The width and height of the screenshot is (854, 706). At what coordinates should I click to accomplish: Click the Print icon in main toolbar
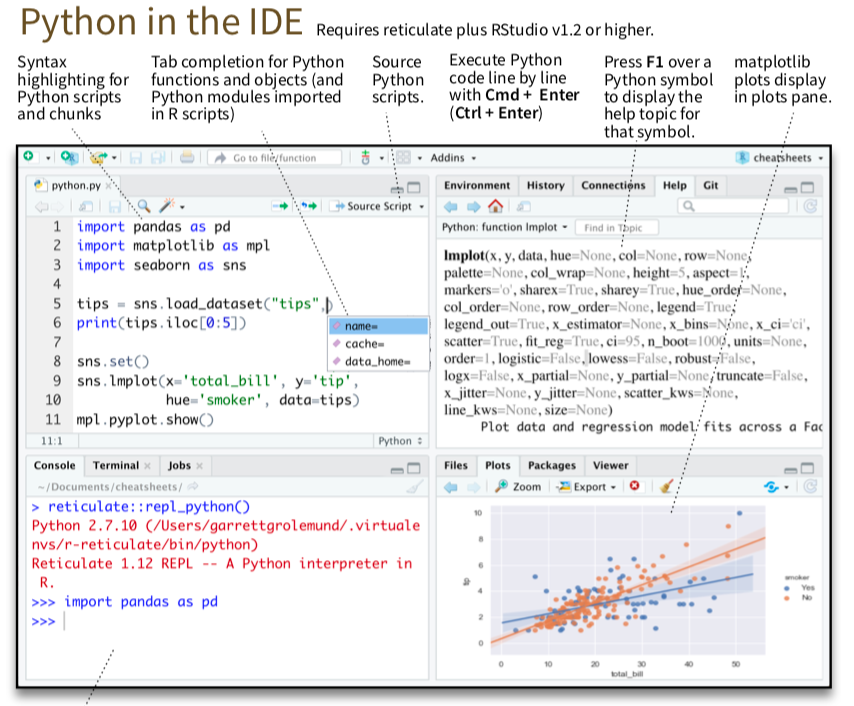coord(187,158)
